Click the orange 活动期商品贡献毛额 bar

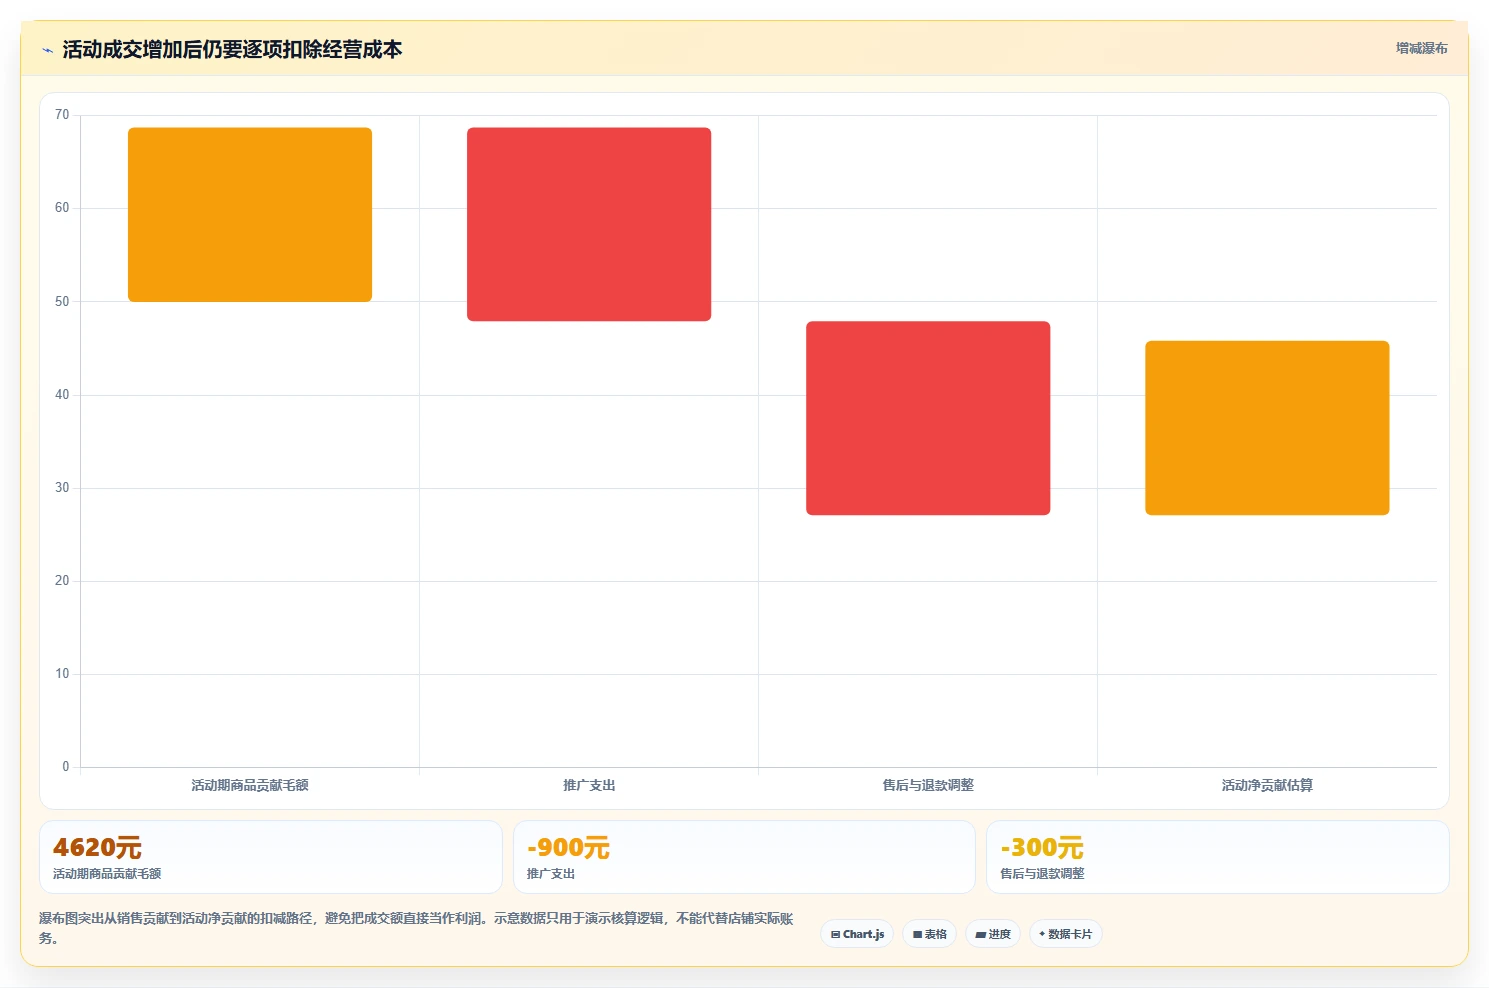(250, 214)
